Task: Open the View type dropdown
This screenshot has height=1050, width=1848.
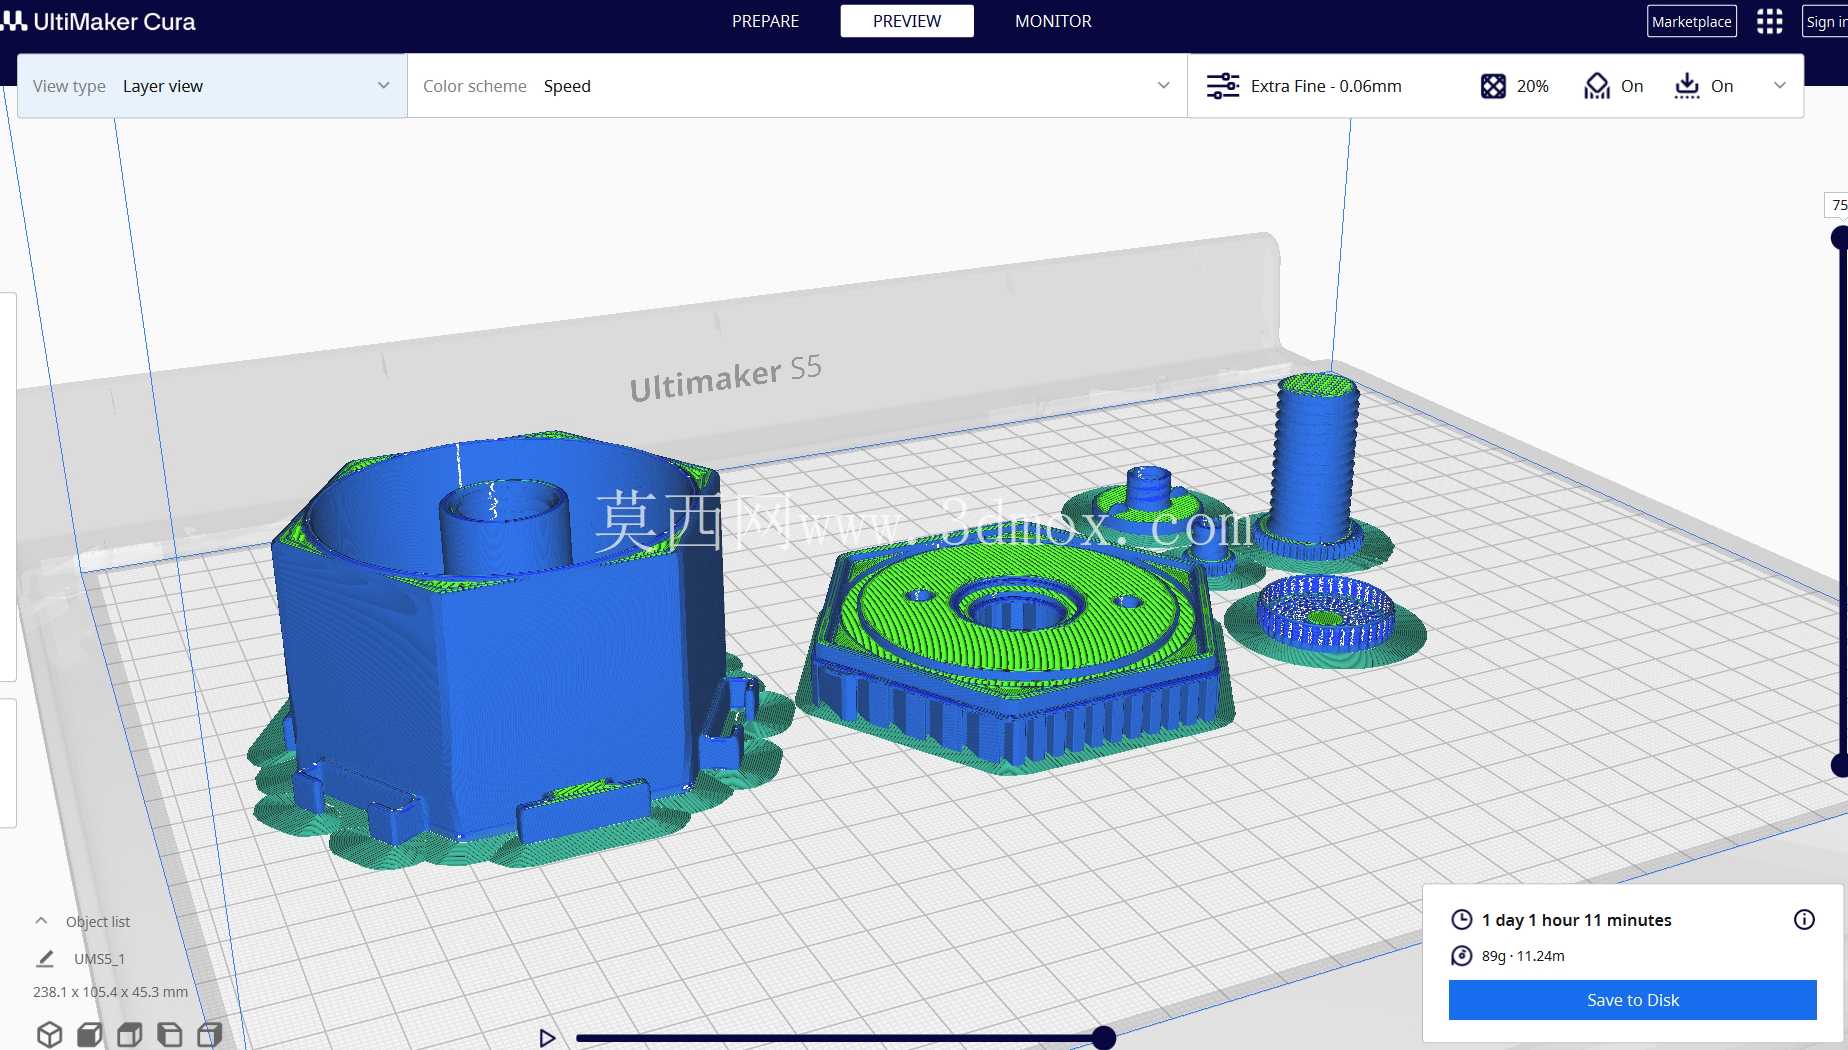Action: [212, 86]
